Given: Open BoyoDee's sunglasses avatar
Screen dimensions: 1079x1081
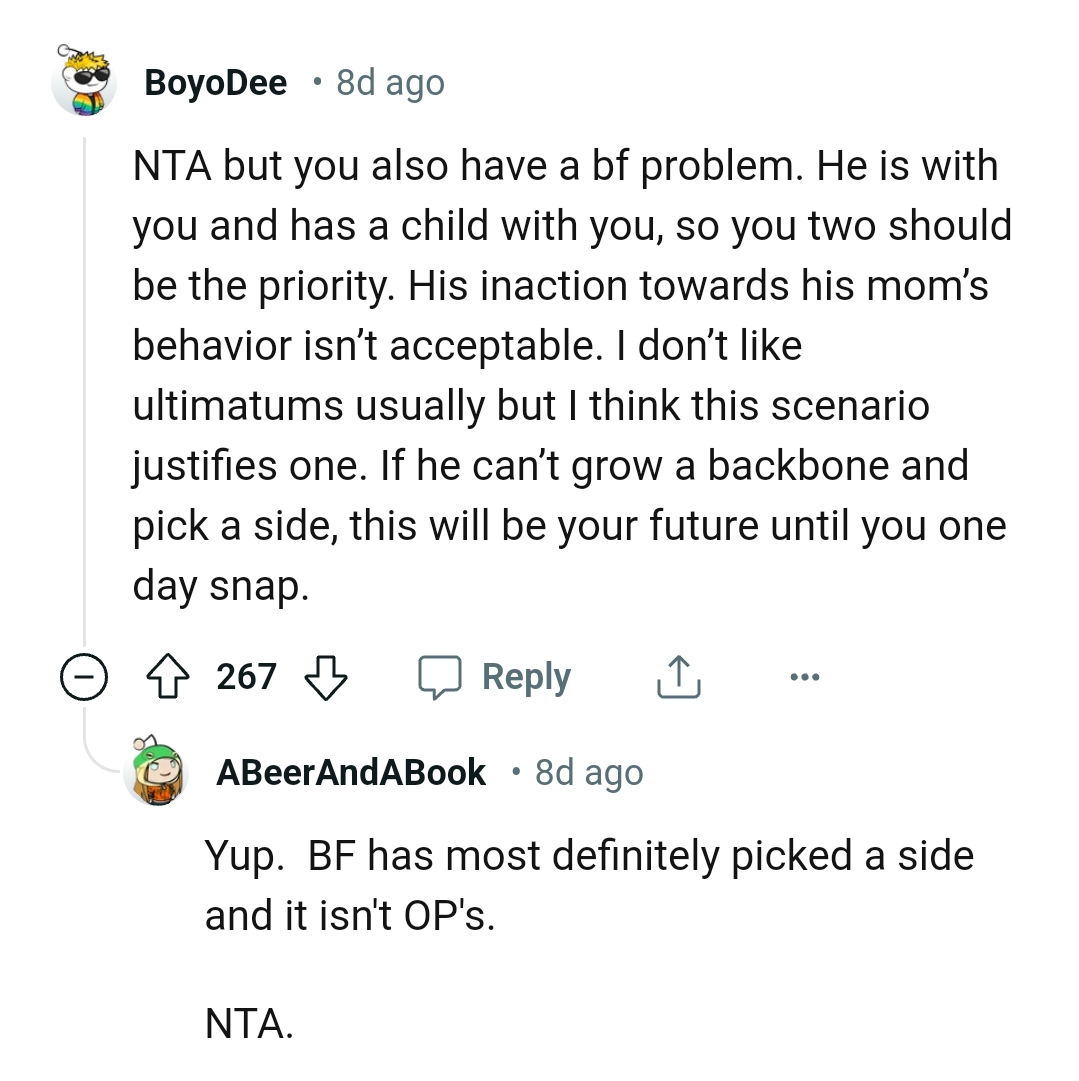Looking at the screenshot, I should pos(83,80).
